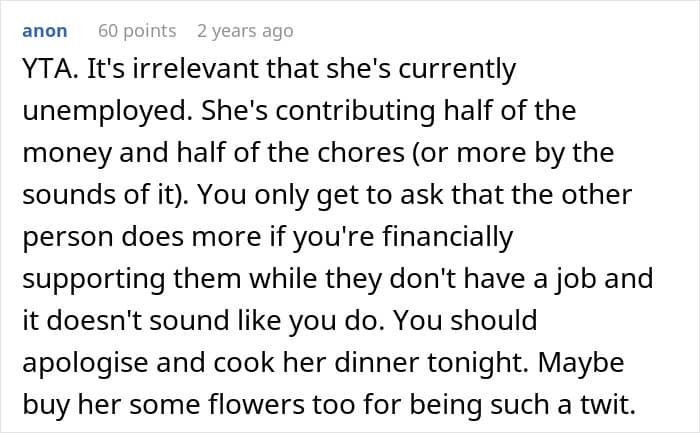Click the word apologise in the comment

[85, 364]
